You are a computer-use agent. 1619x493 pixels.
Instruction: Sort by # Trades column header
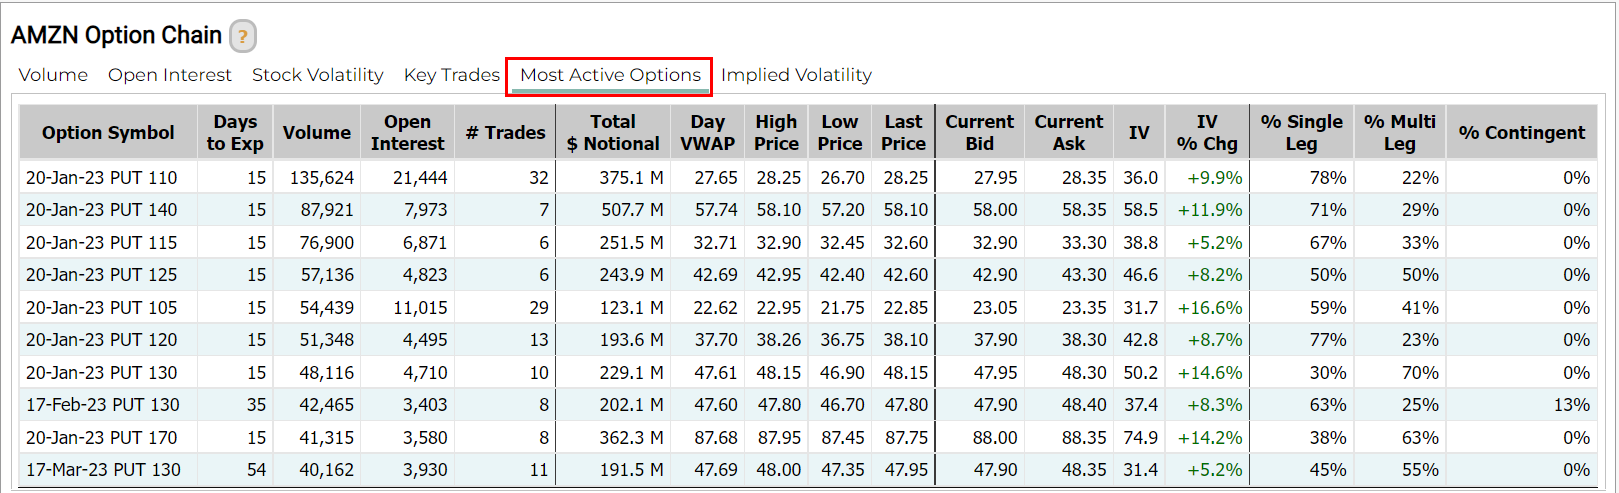(x=505, y=132)
